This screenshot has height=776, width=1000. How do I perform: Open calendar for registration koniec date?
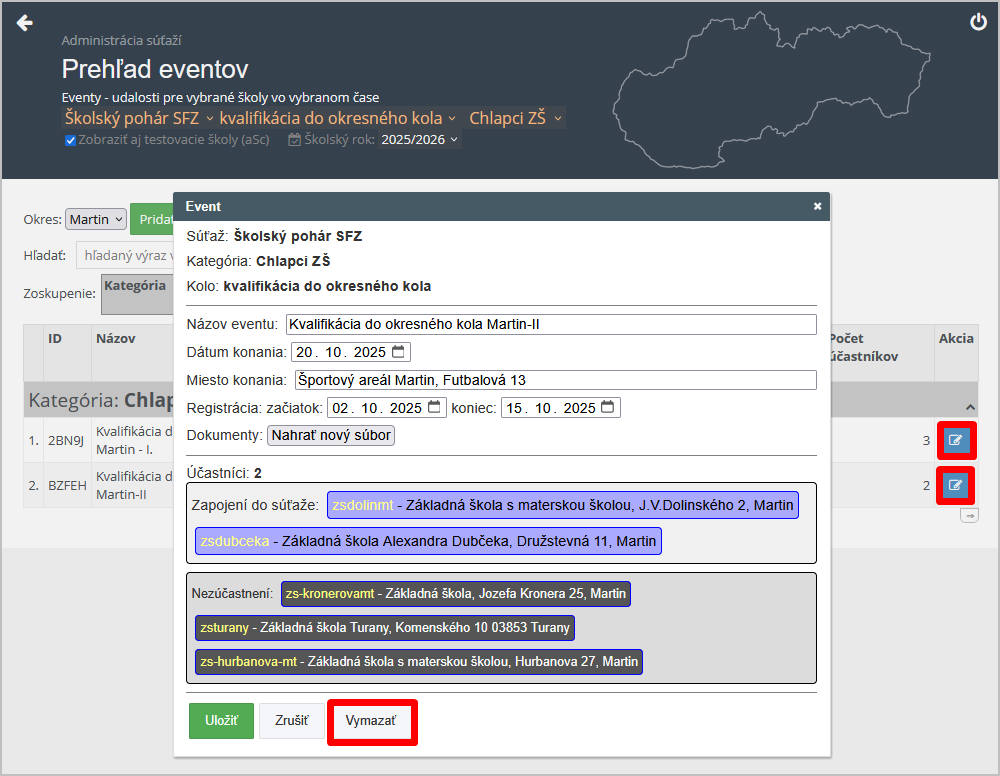608,408
